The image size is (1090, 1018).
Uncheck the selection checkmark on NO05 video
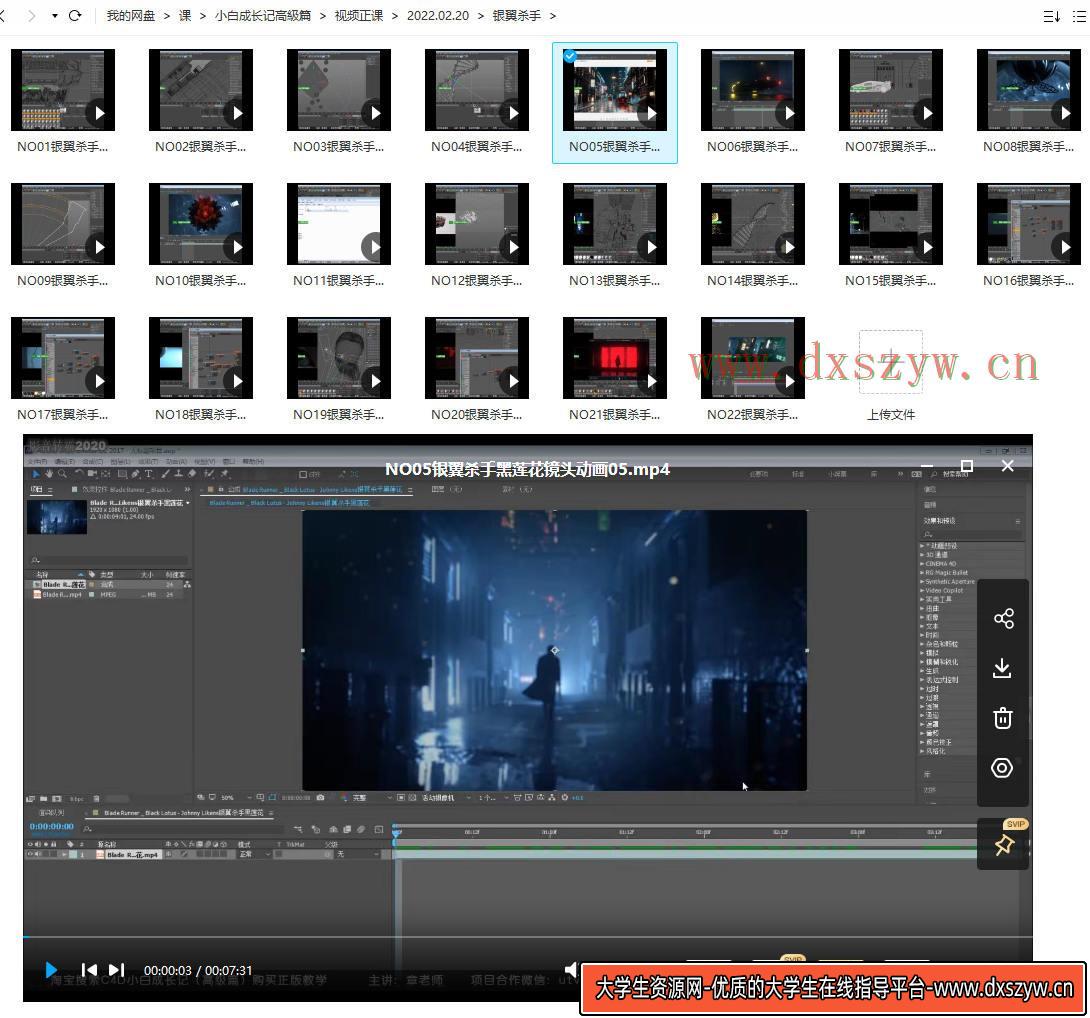[x=570, y=56]
